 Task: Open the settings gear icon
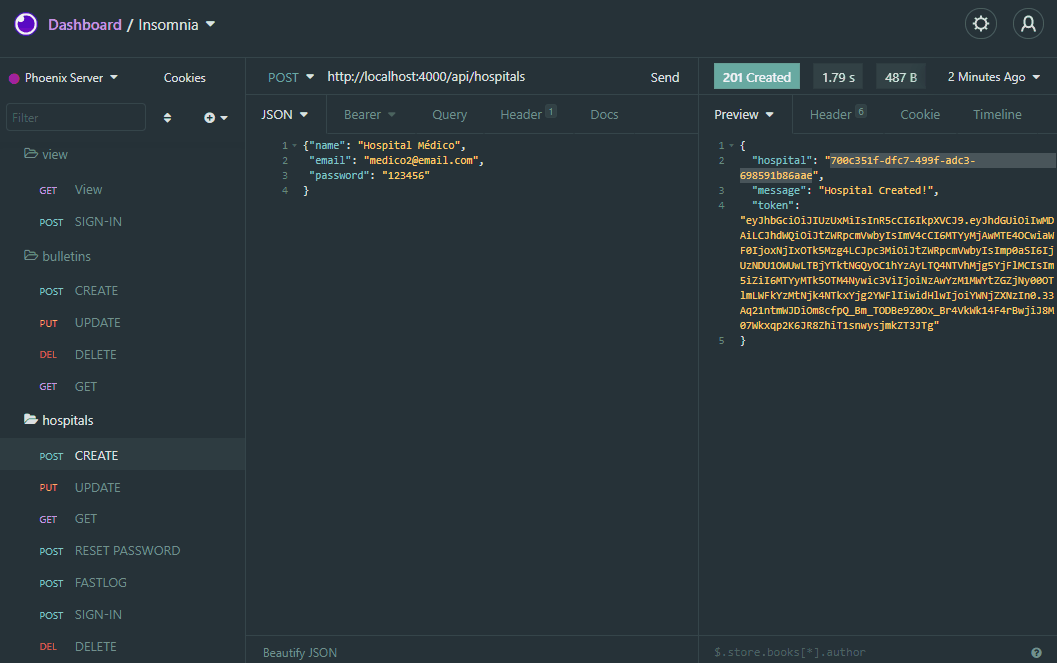[980, 24]
